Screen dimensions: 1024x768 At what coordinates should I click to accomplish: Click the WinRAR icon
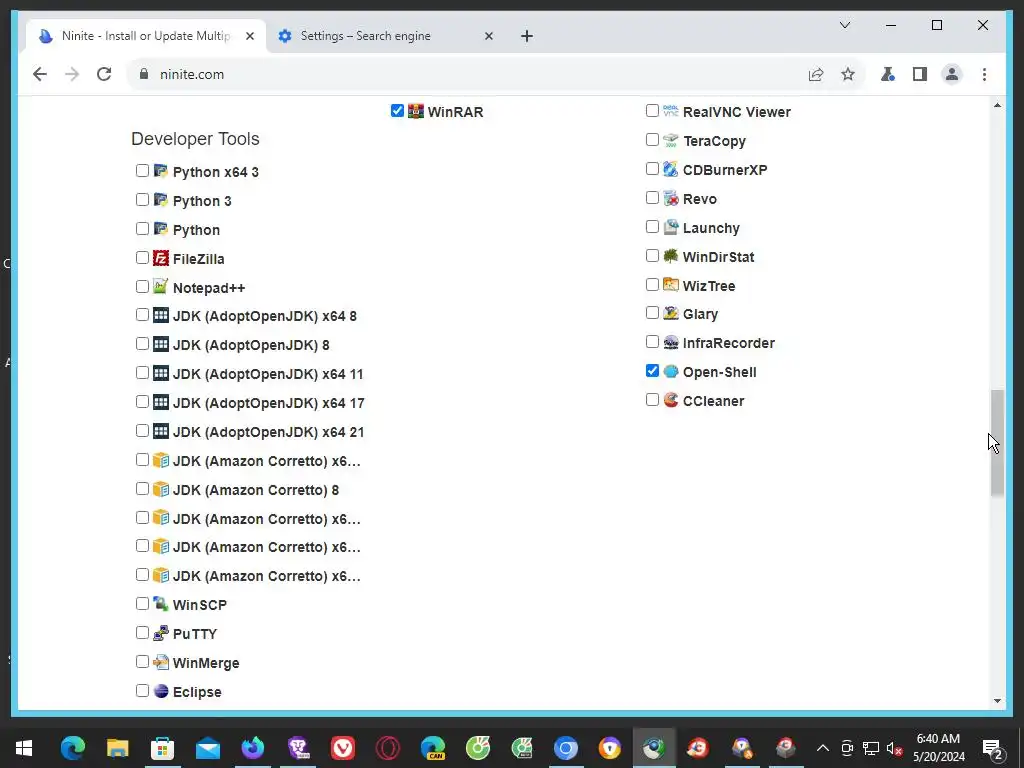[x=416, y=111]
